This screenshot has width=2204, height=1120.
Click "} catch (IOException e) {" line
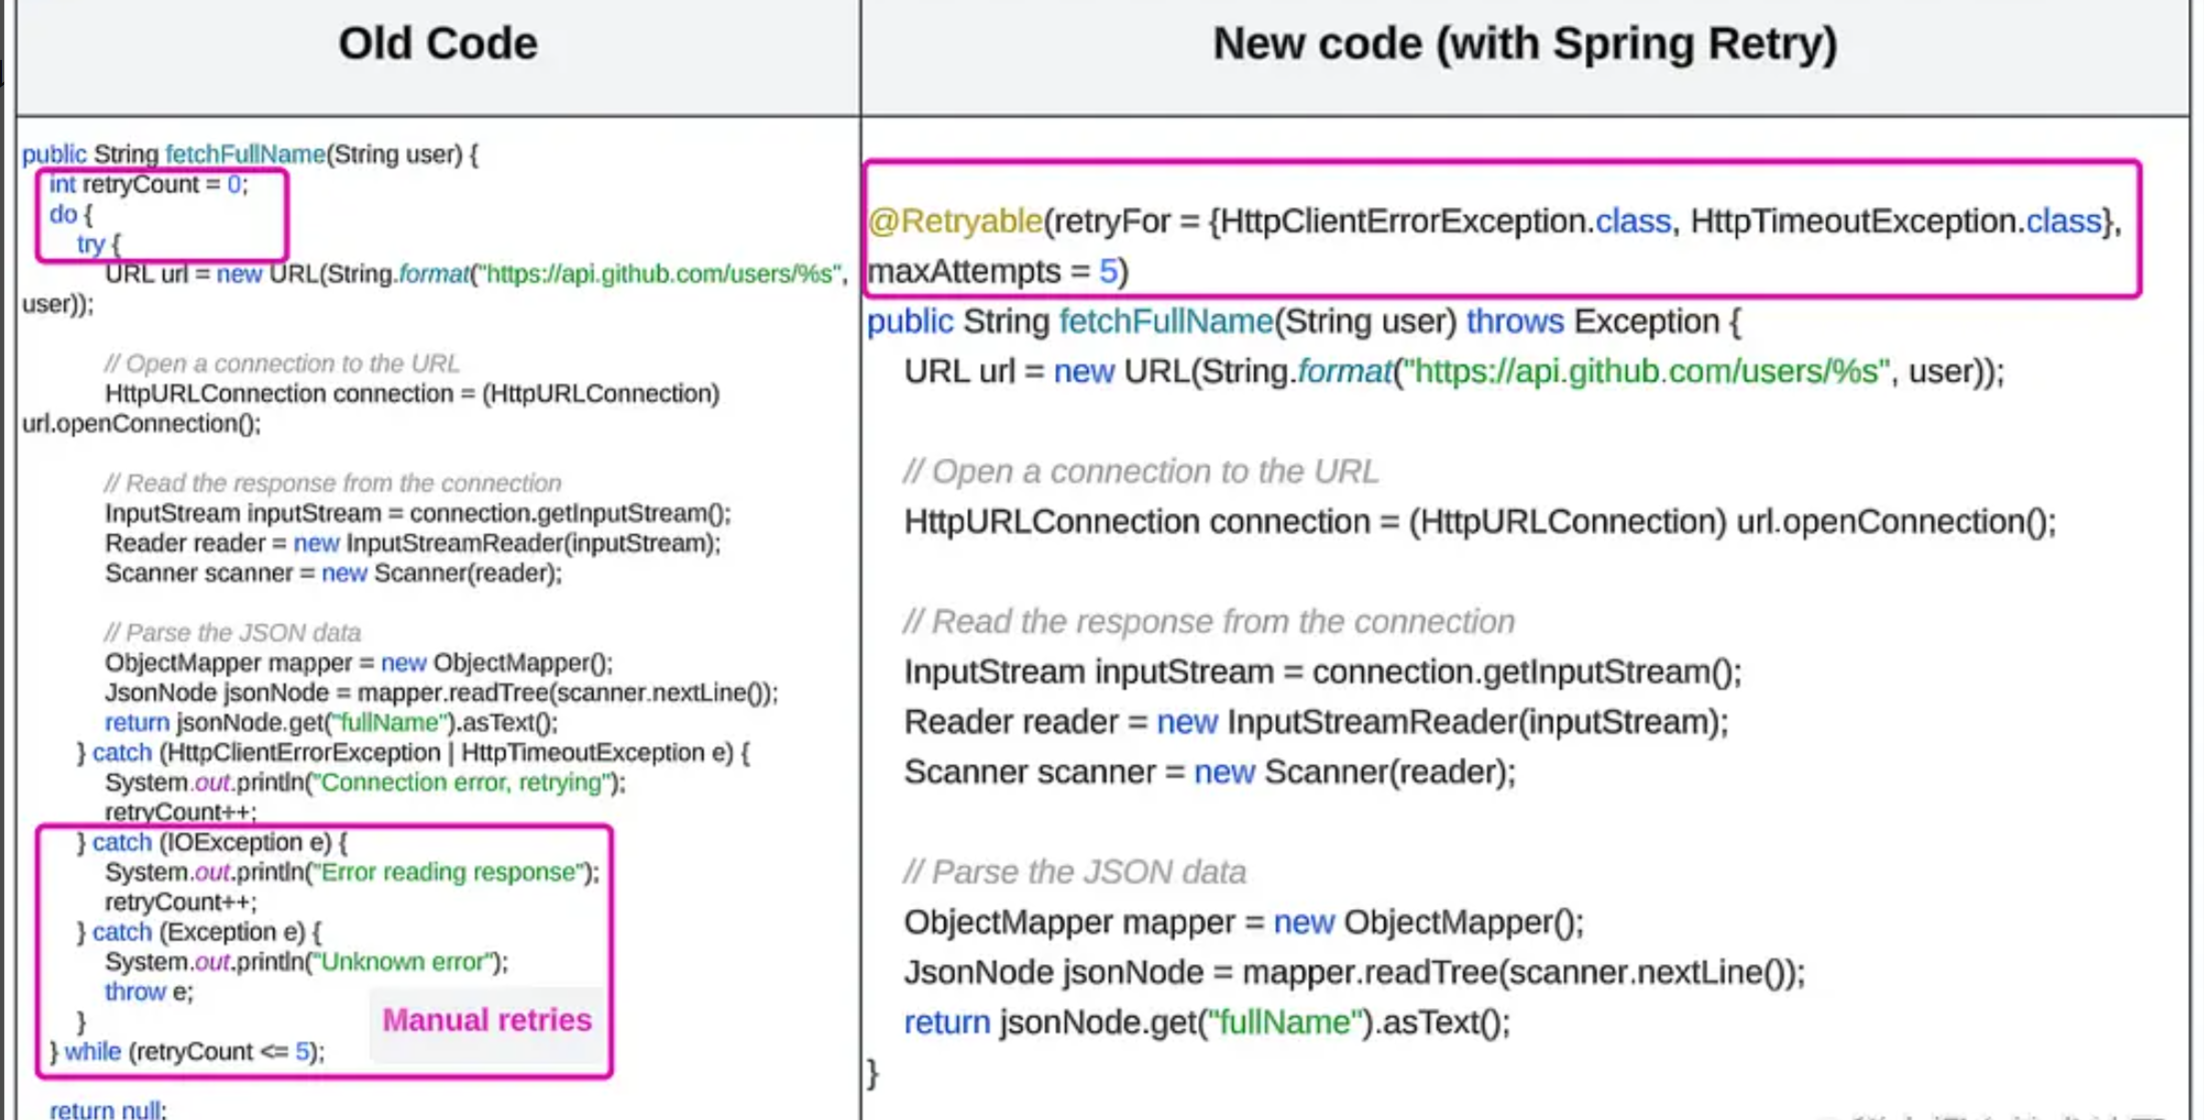tap(212, 842)
